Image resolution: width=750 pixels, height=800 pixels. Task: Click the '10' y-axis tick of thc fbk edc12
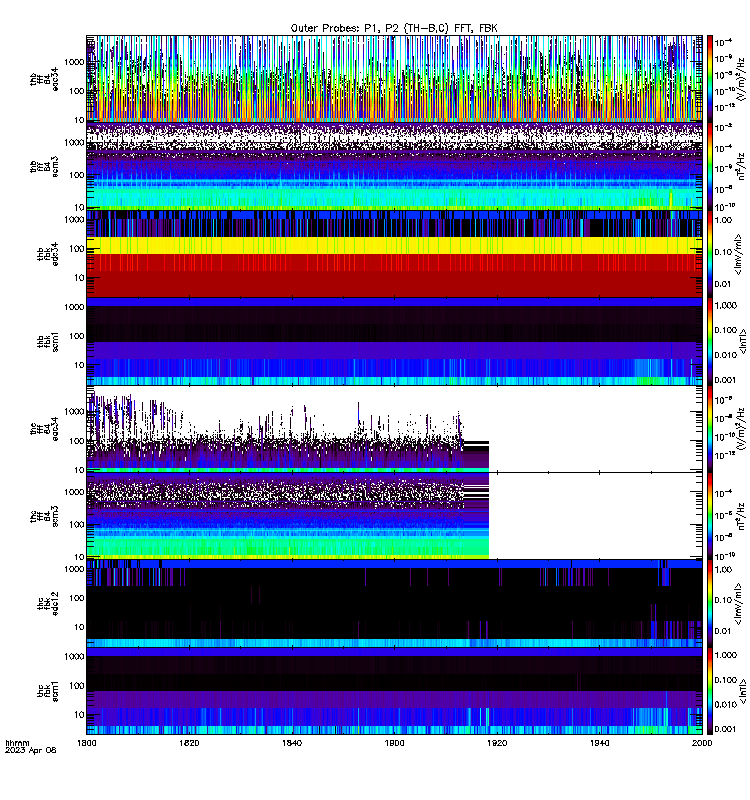click(79, 627)
